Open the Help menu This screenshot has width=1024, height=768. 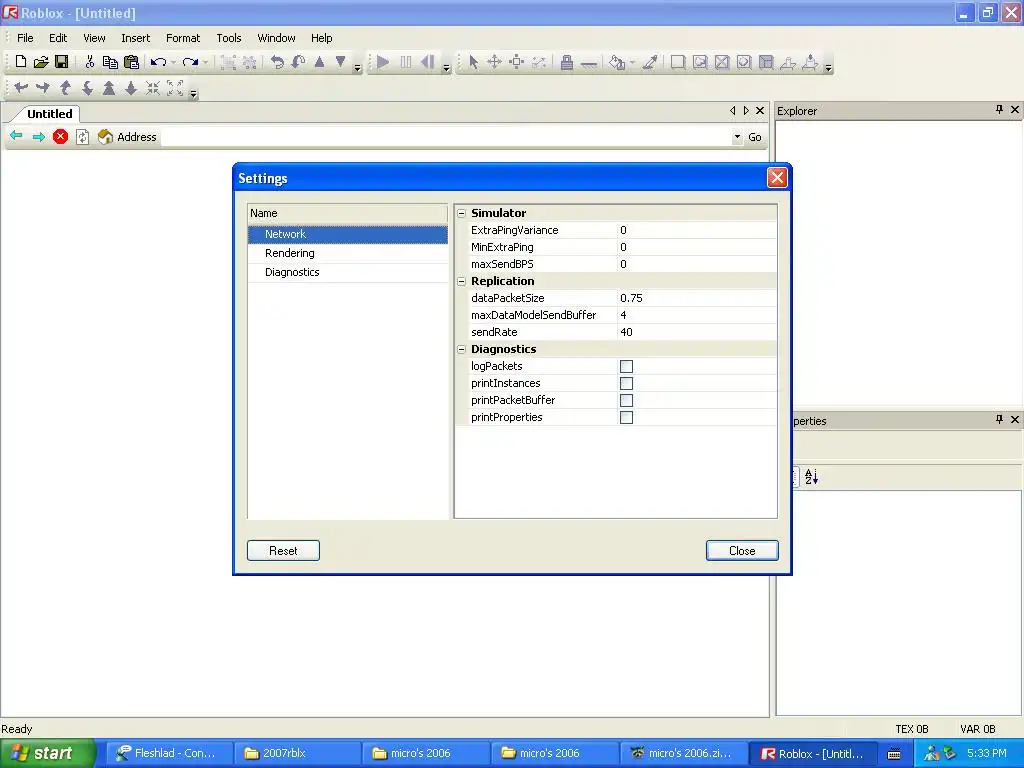[x=321, y=38]
